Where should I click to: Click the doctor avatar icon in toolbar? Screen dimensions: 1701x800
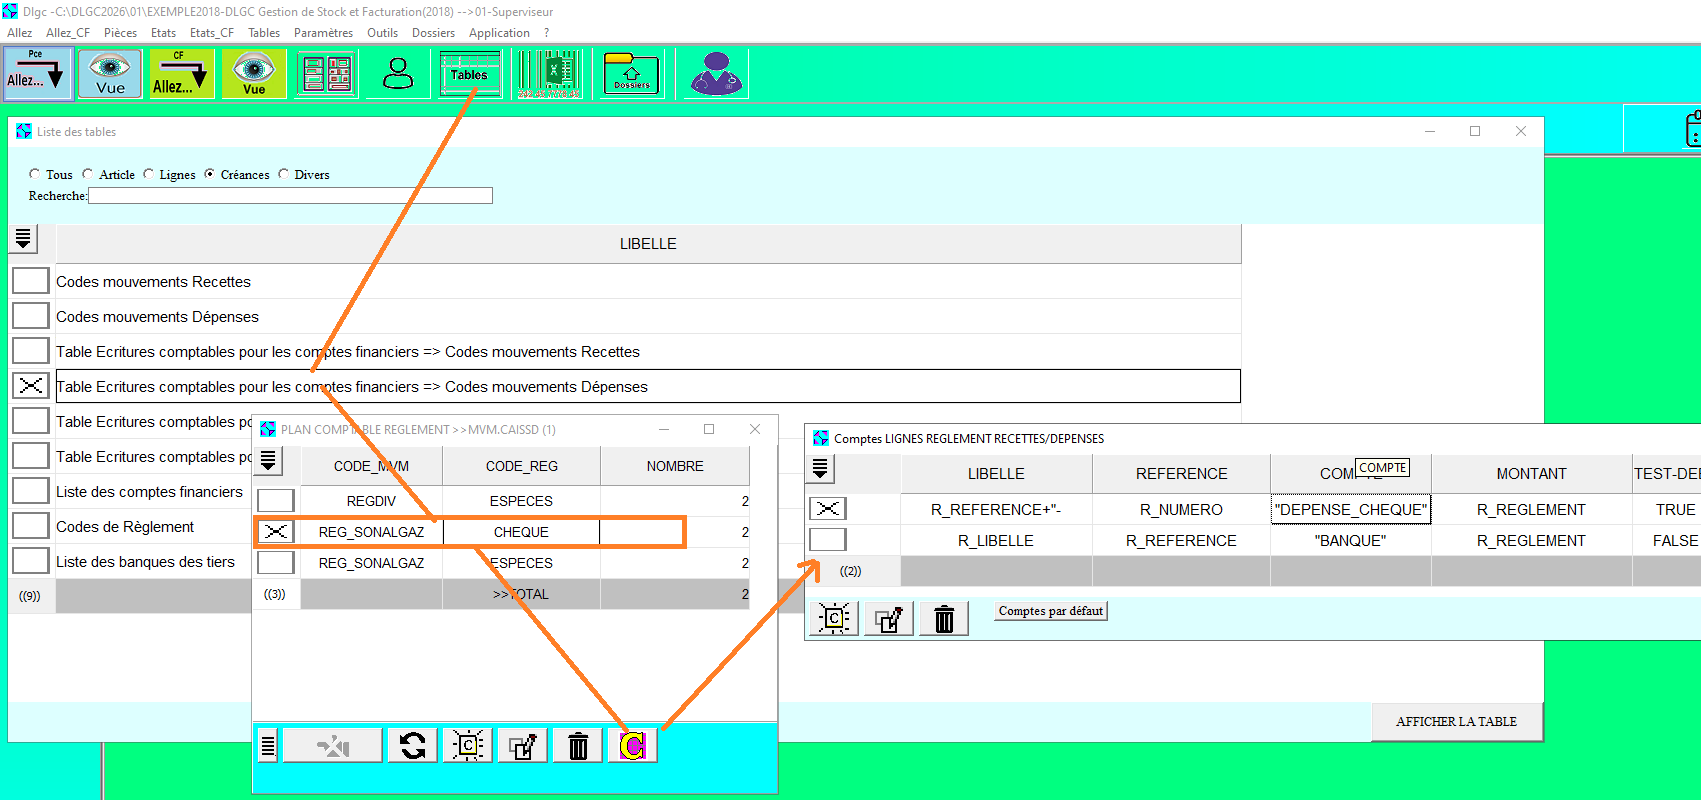716,75
